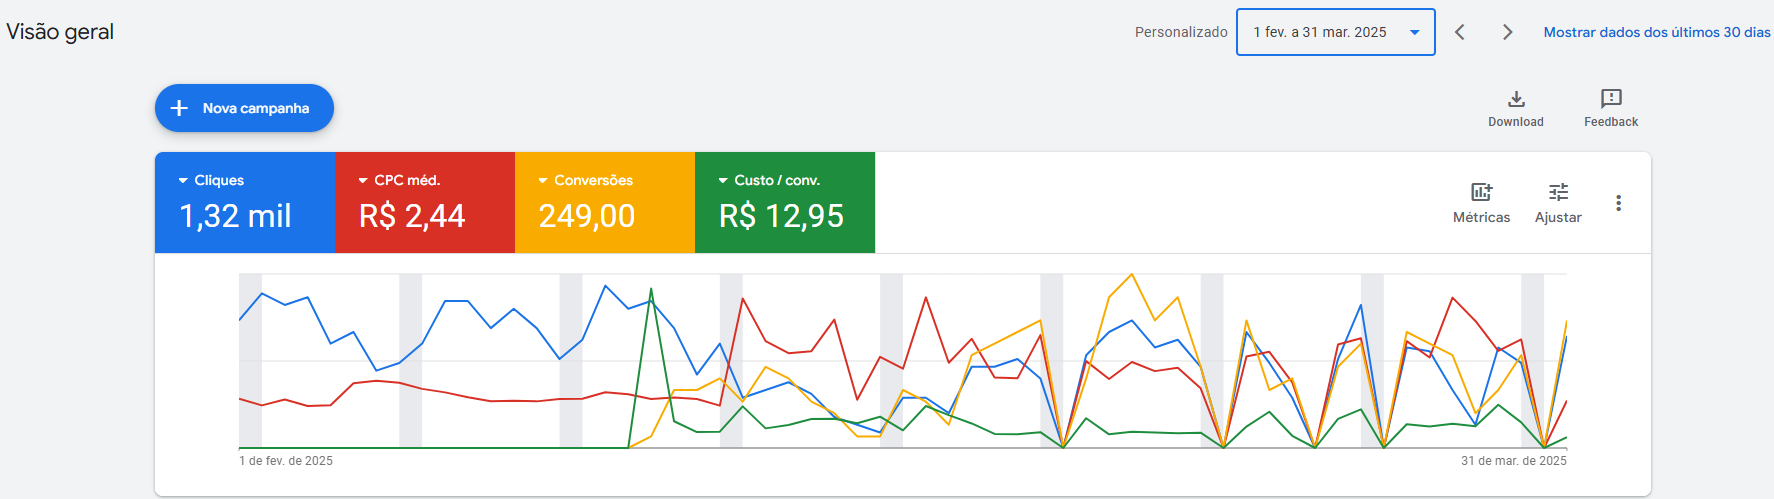Go to previous date period arrow
Screen dimensions: 1774x499
click(x=1460, y=32)
